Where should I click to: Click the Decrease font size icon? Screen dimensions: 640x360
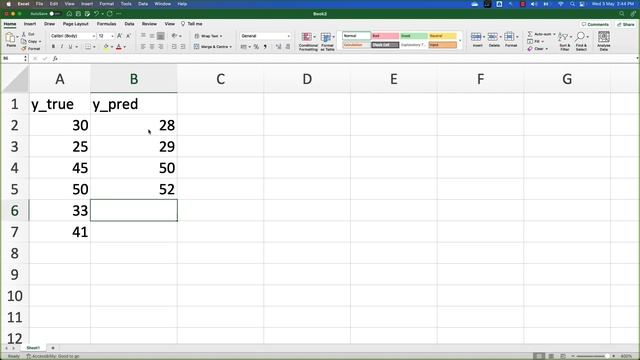click(128, 36)
